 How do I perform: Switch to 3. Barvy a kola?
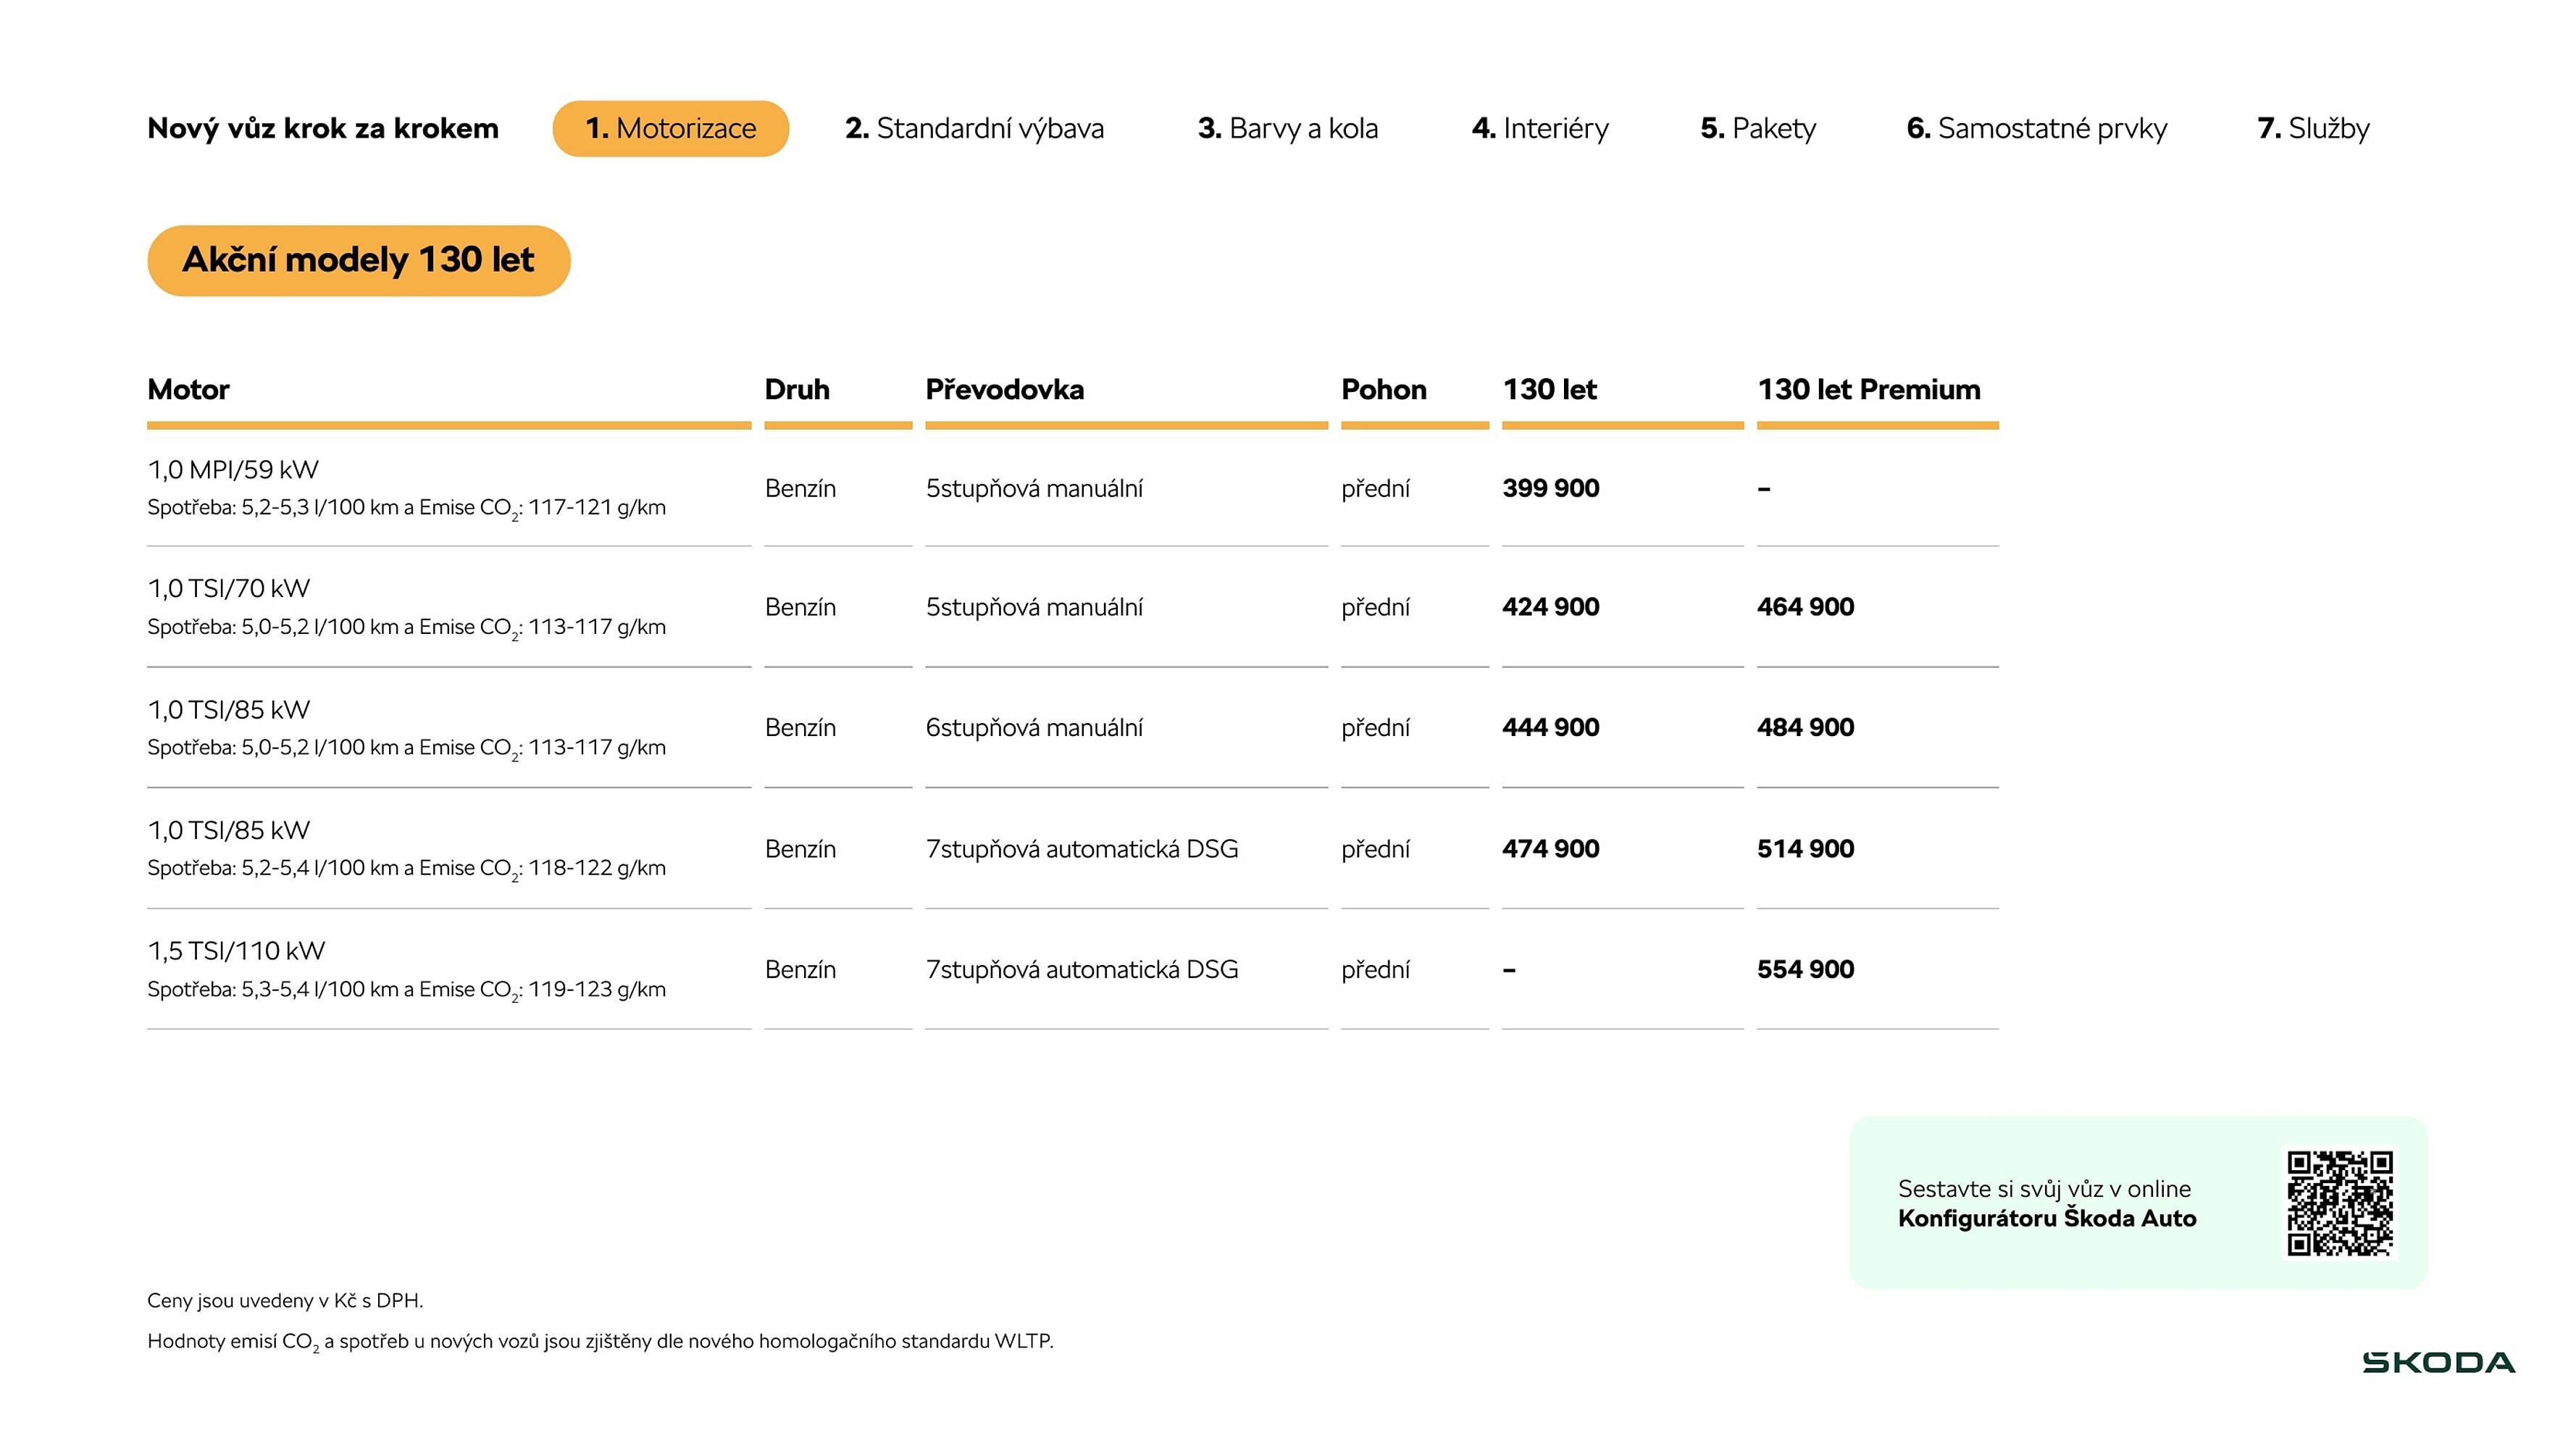point(1287,128)
